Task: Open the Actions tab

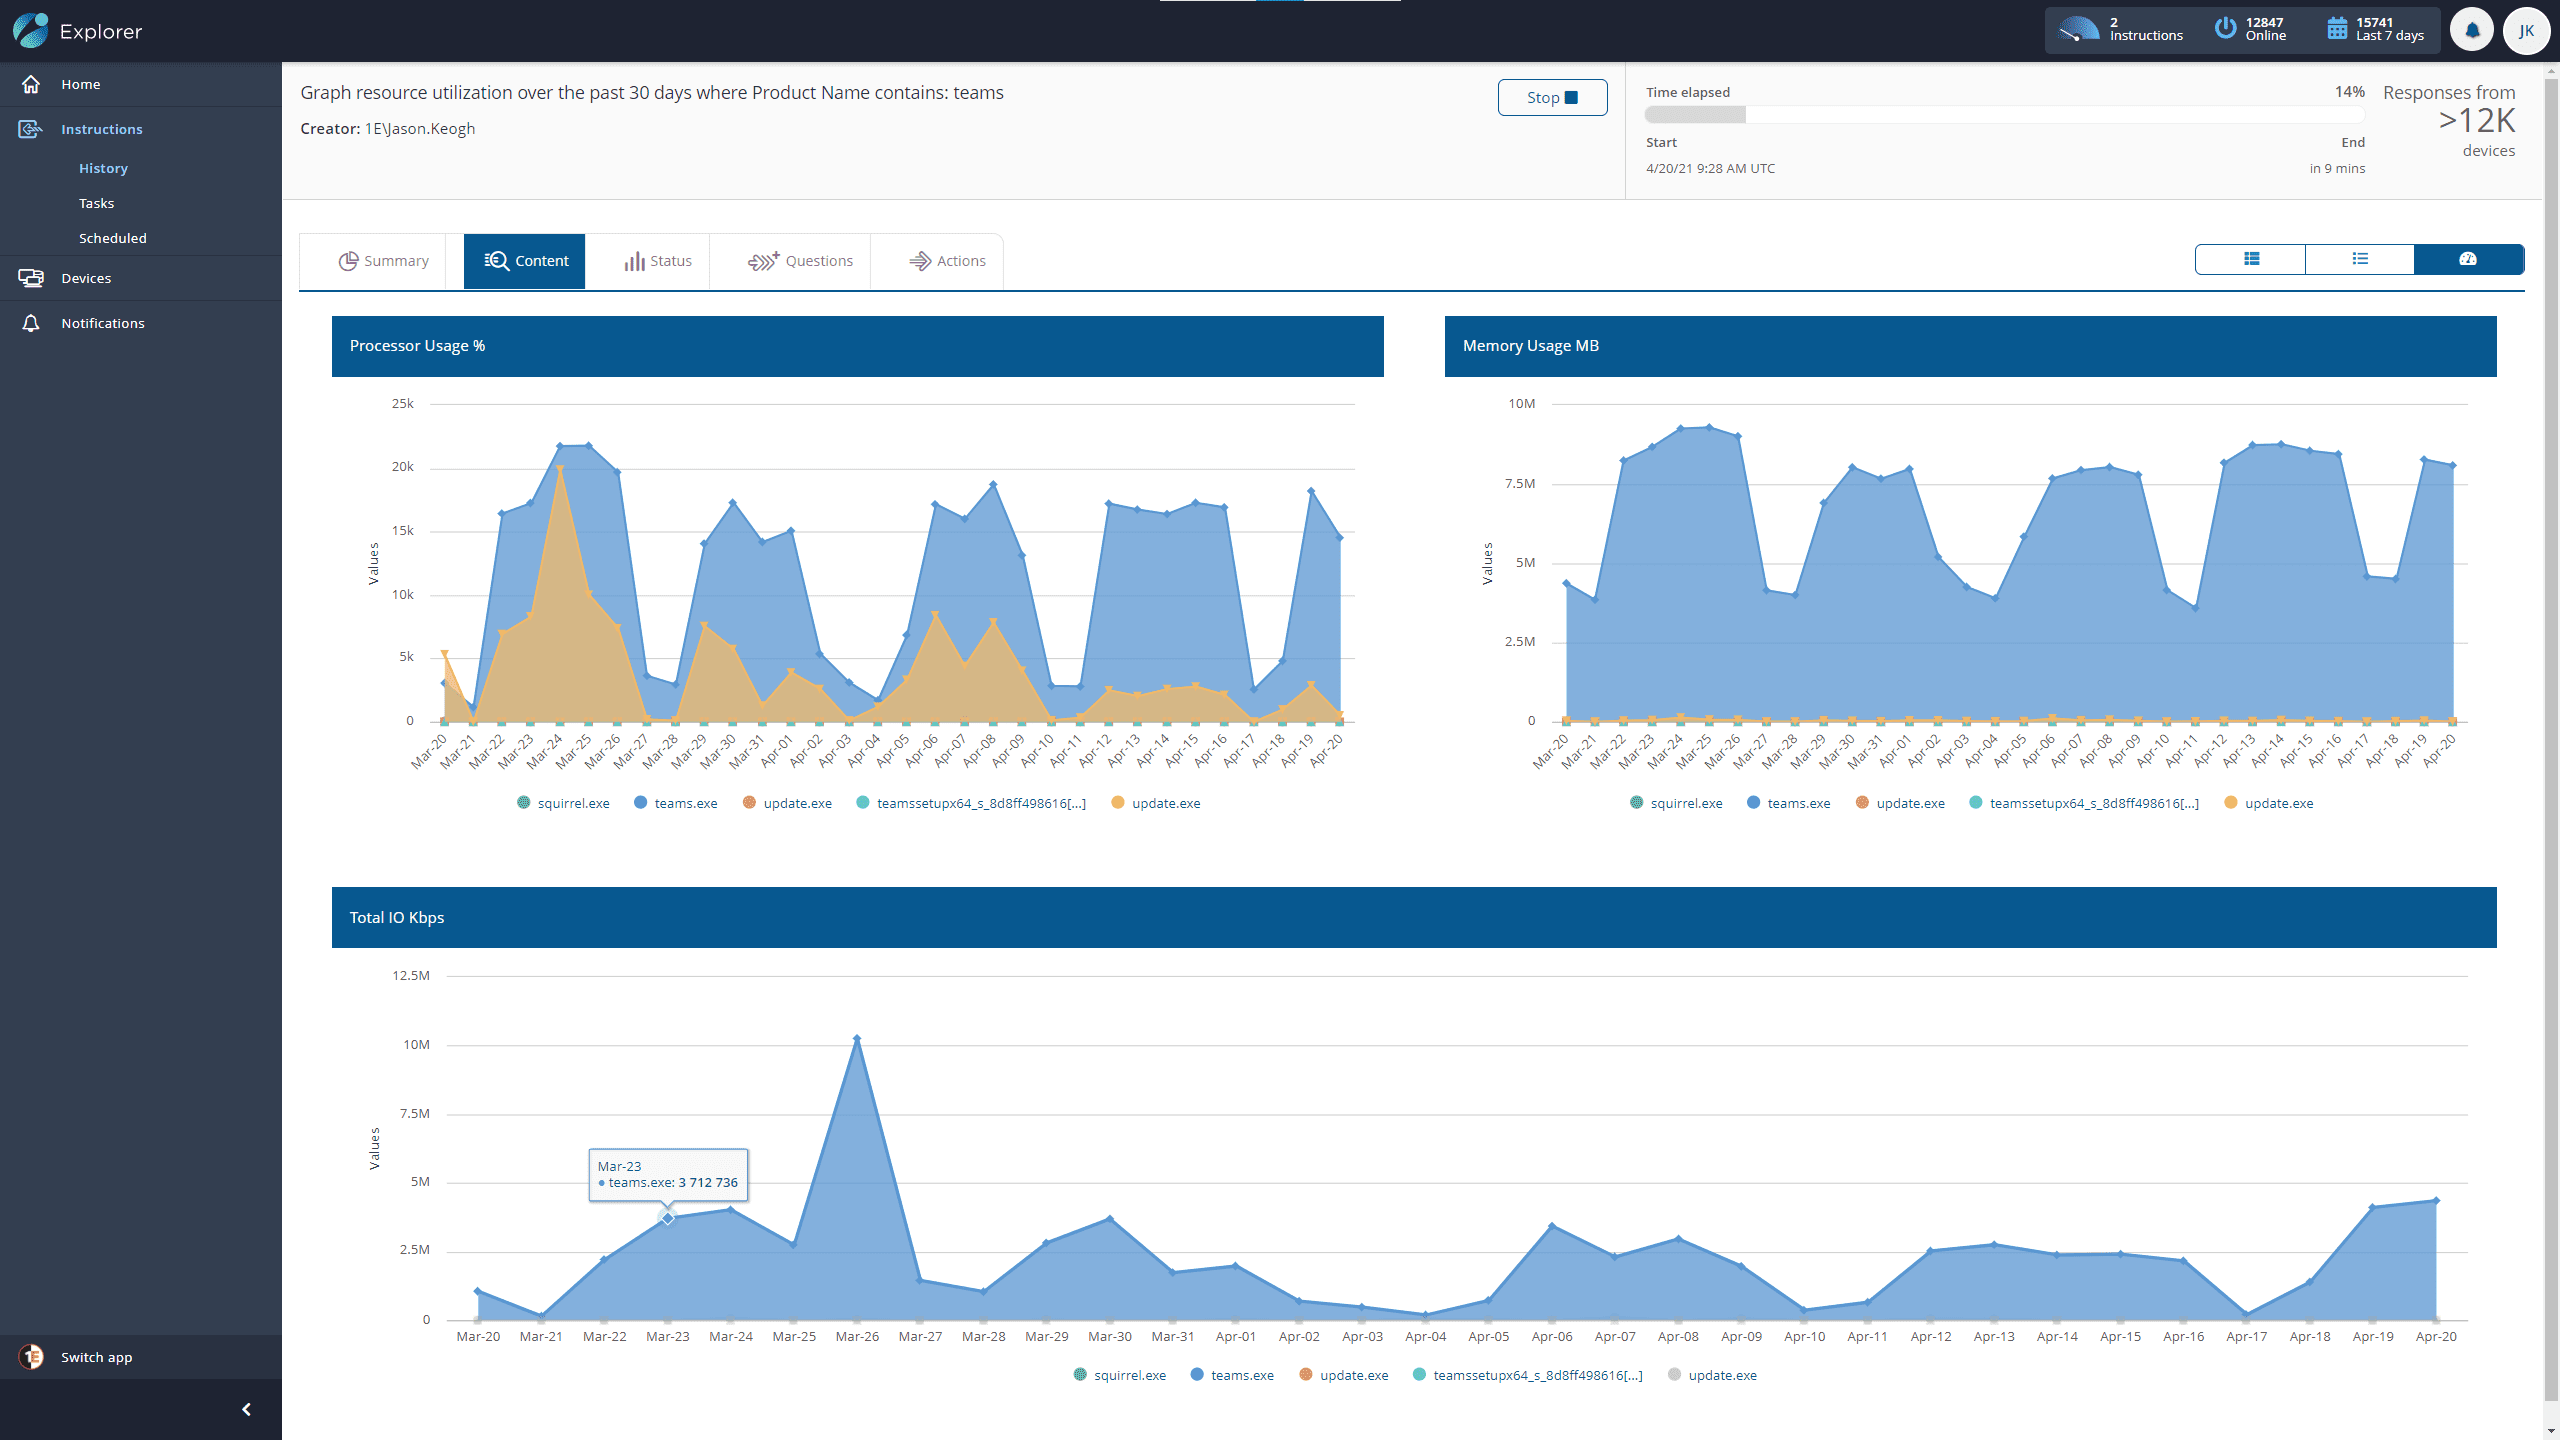Action: (946, 261)
